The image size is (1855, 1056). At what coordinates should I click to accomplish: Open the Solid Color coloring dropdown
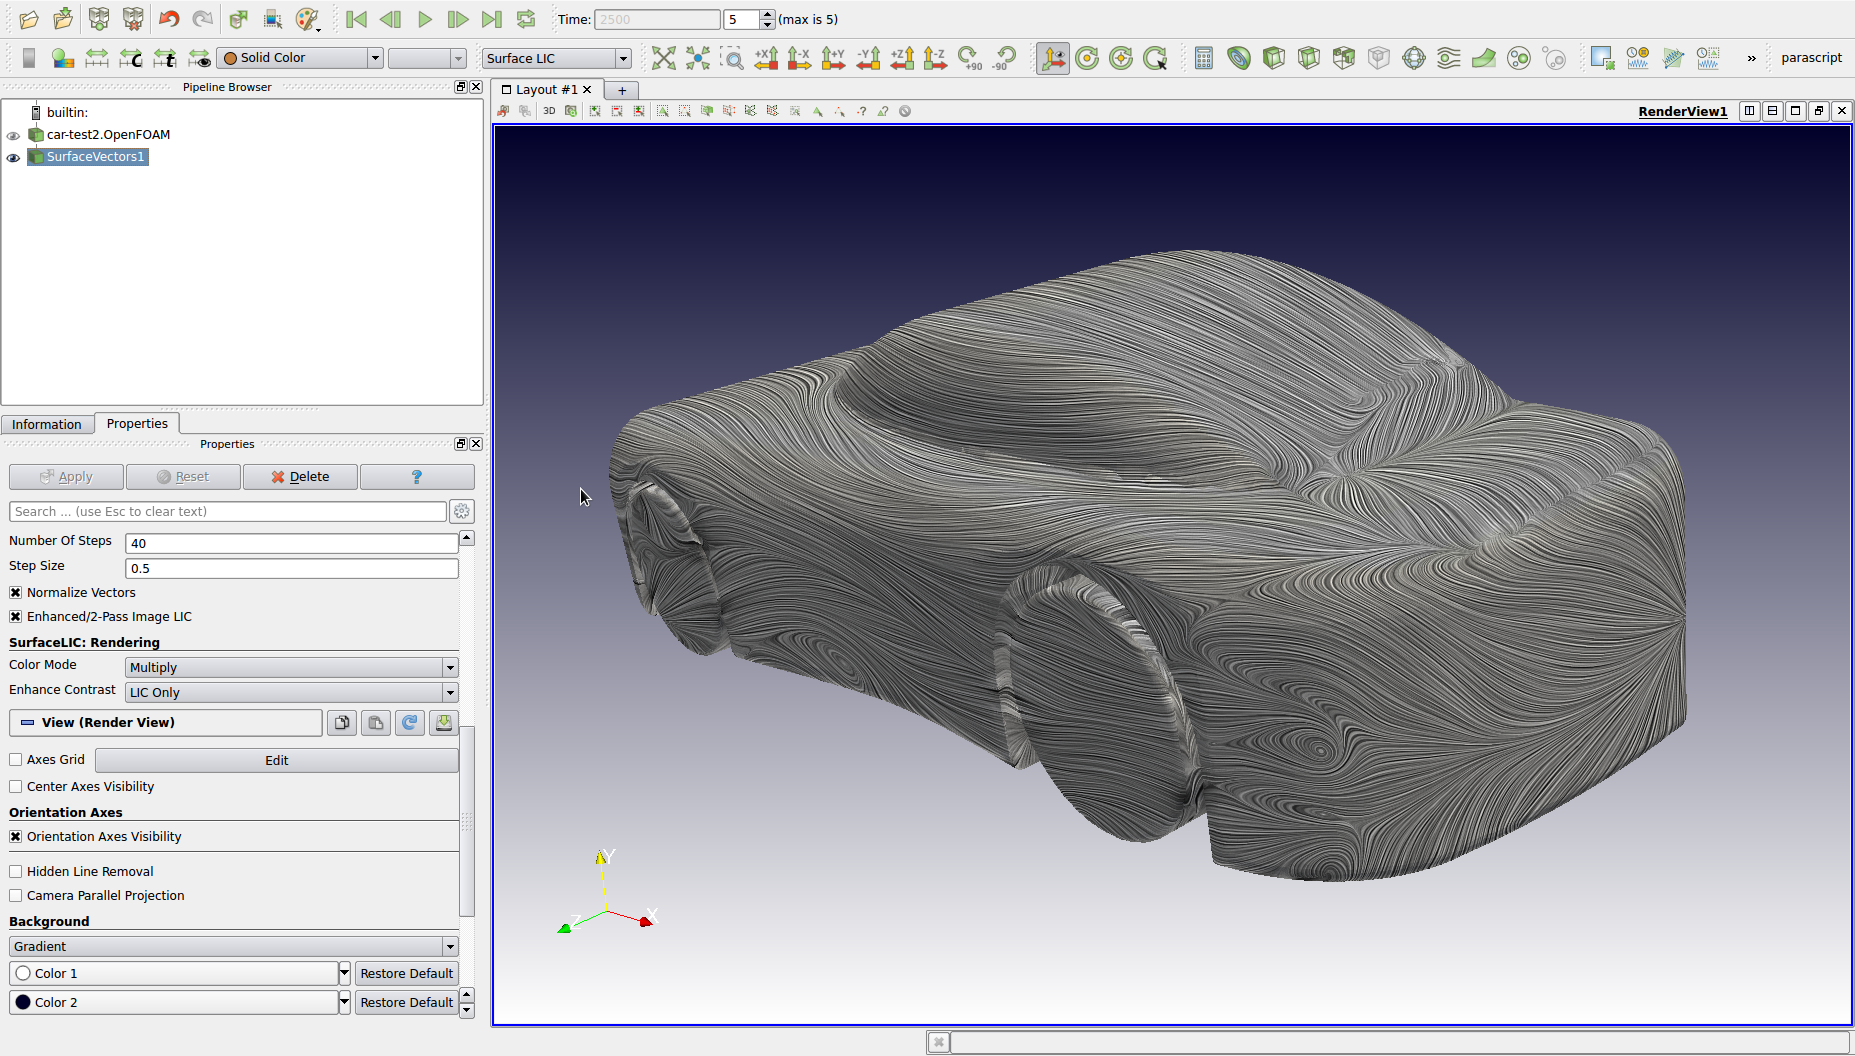click(300, 58)
